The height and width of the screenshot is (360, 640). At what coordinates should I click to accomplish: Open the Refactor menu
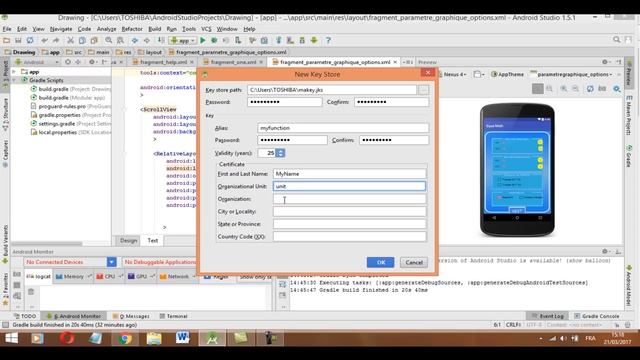click(x=132, y=29)
